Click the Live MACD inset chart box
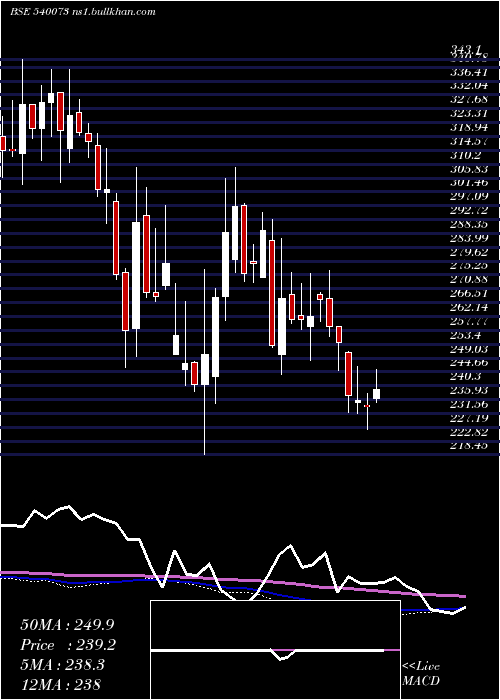500x700 pixels. tap(275, 650)
